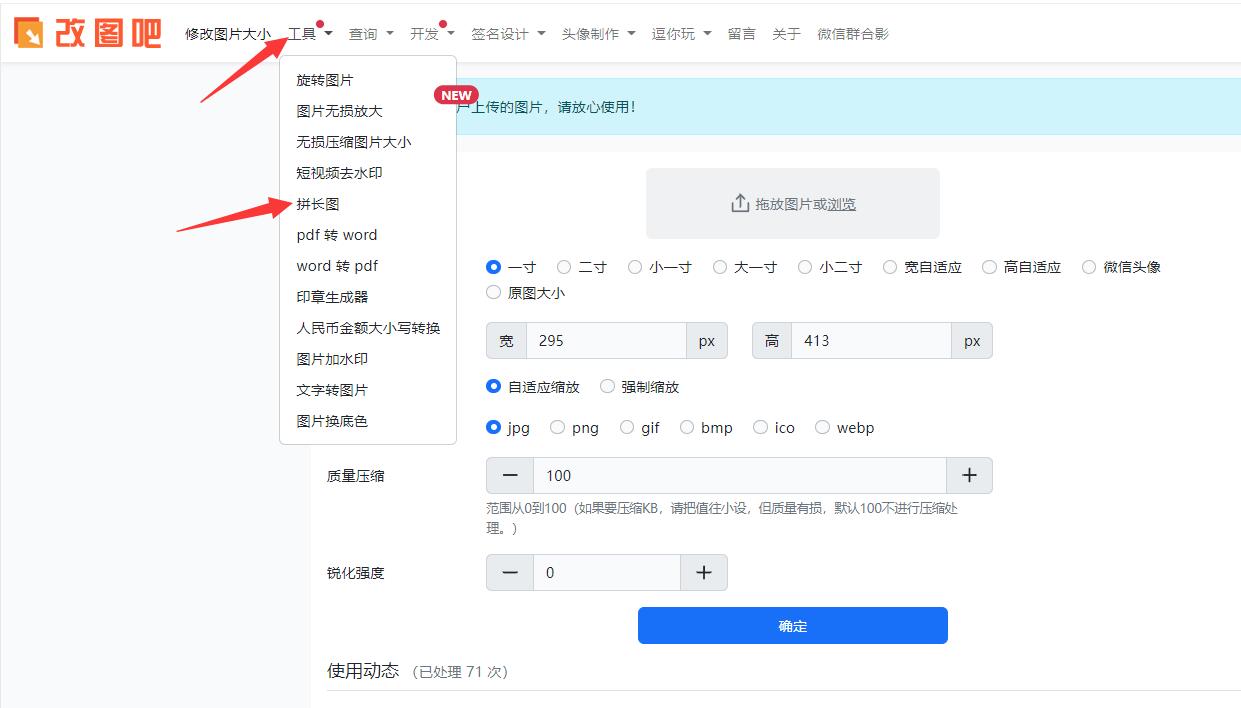Image resolution: width=1241 pixels, height=708 pixels.
Task: Click the minus stepper beside 锐化强度
Action: [x=509, y=572]
